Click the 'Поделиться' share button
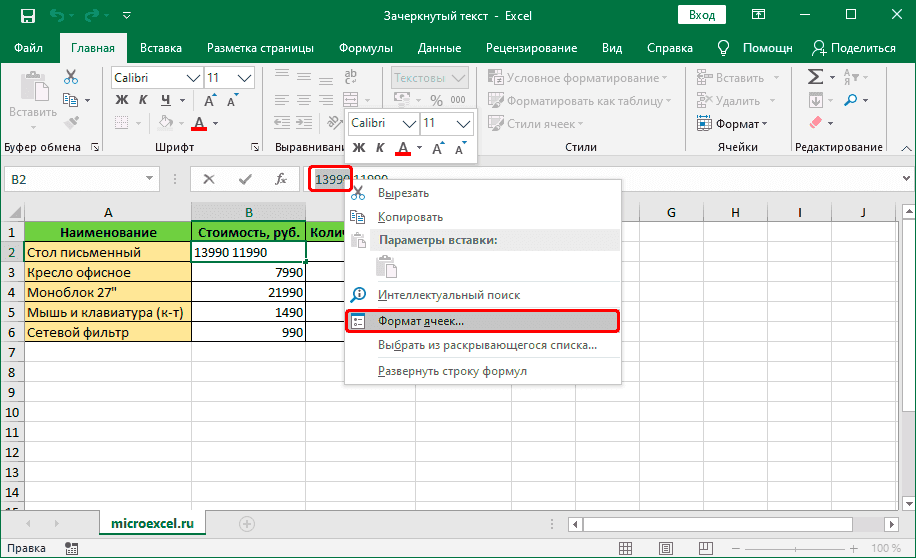This screenshot has height=558, width=916. pyautogui.click(x=853, y=47)
